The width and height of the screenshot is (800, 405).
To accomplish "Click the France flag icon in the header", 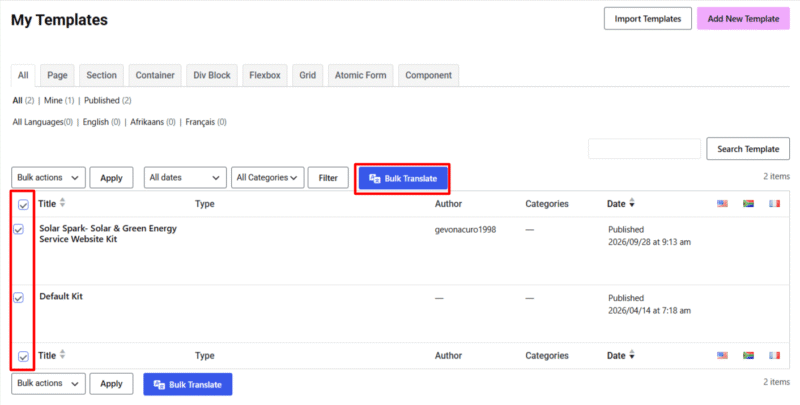I will coord(774,204).
